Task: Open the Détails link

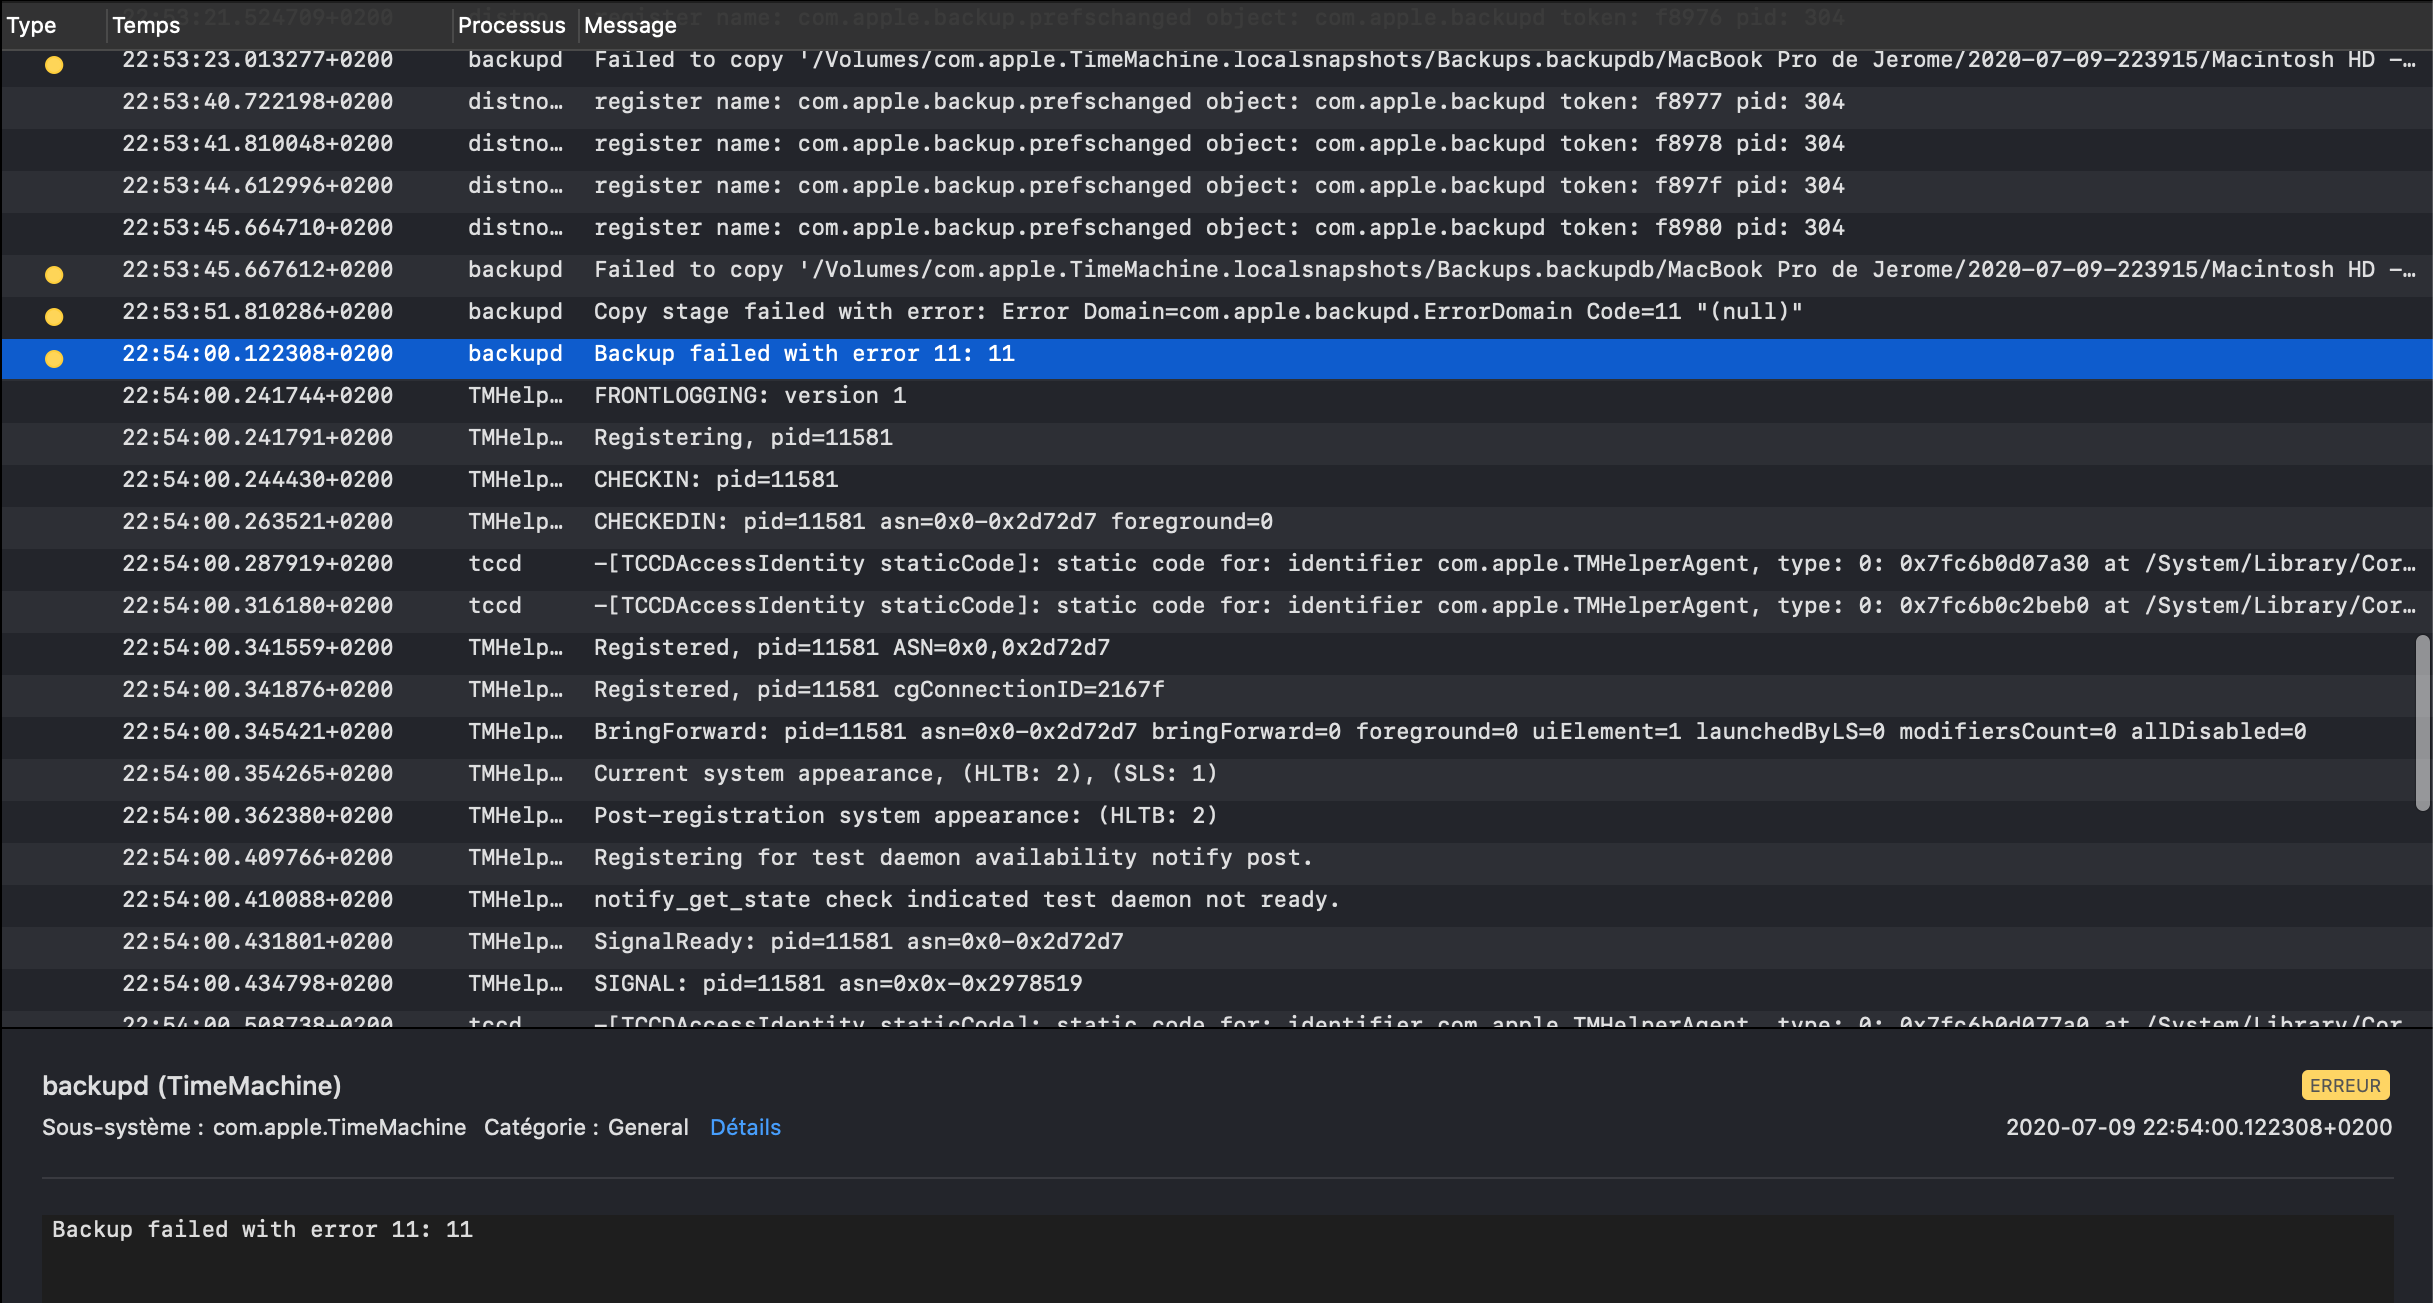Action: (x=745, y=1127)
